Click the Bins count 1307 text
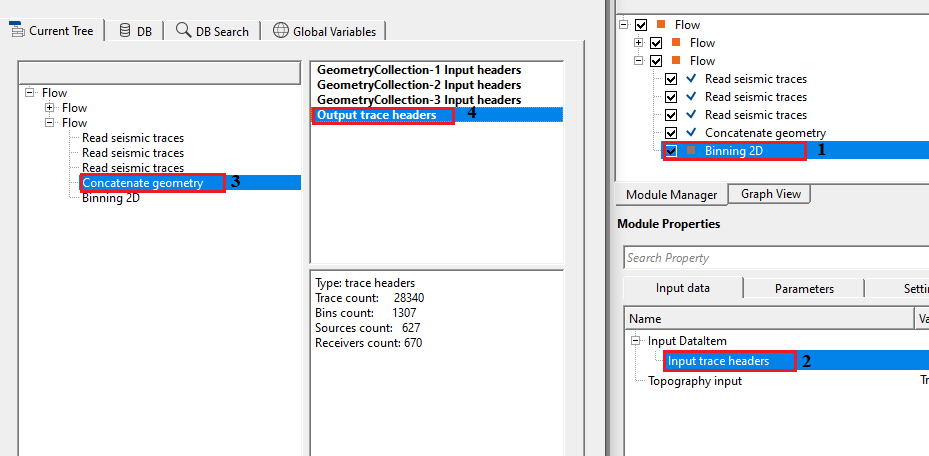This screenshot has height=456, width=929. tap(366, 313)
